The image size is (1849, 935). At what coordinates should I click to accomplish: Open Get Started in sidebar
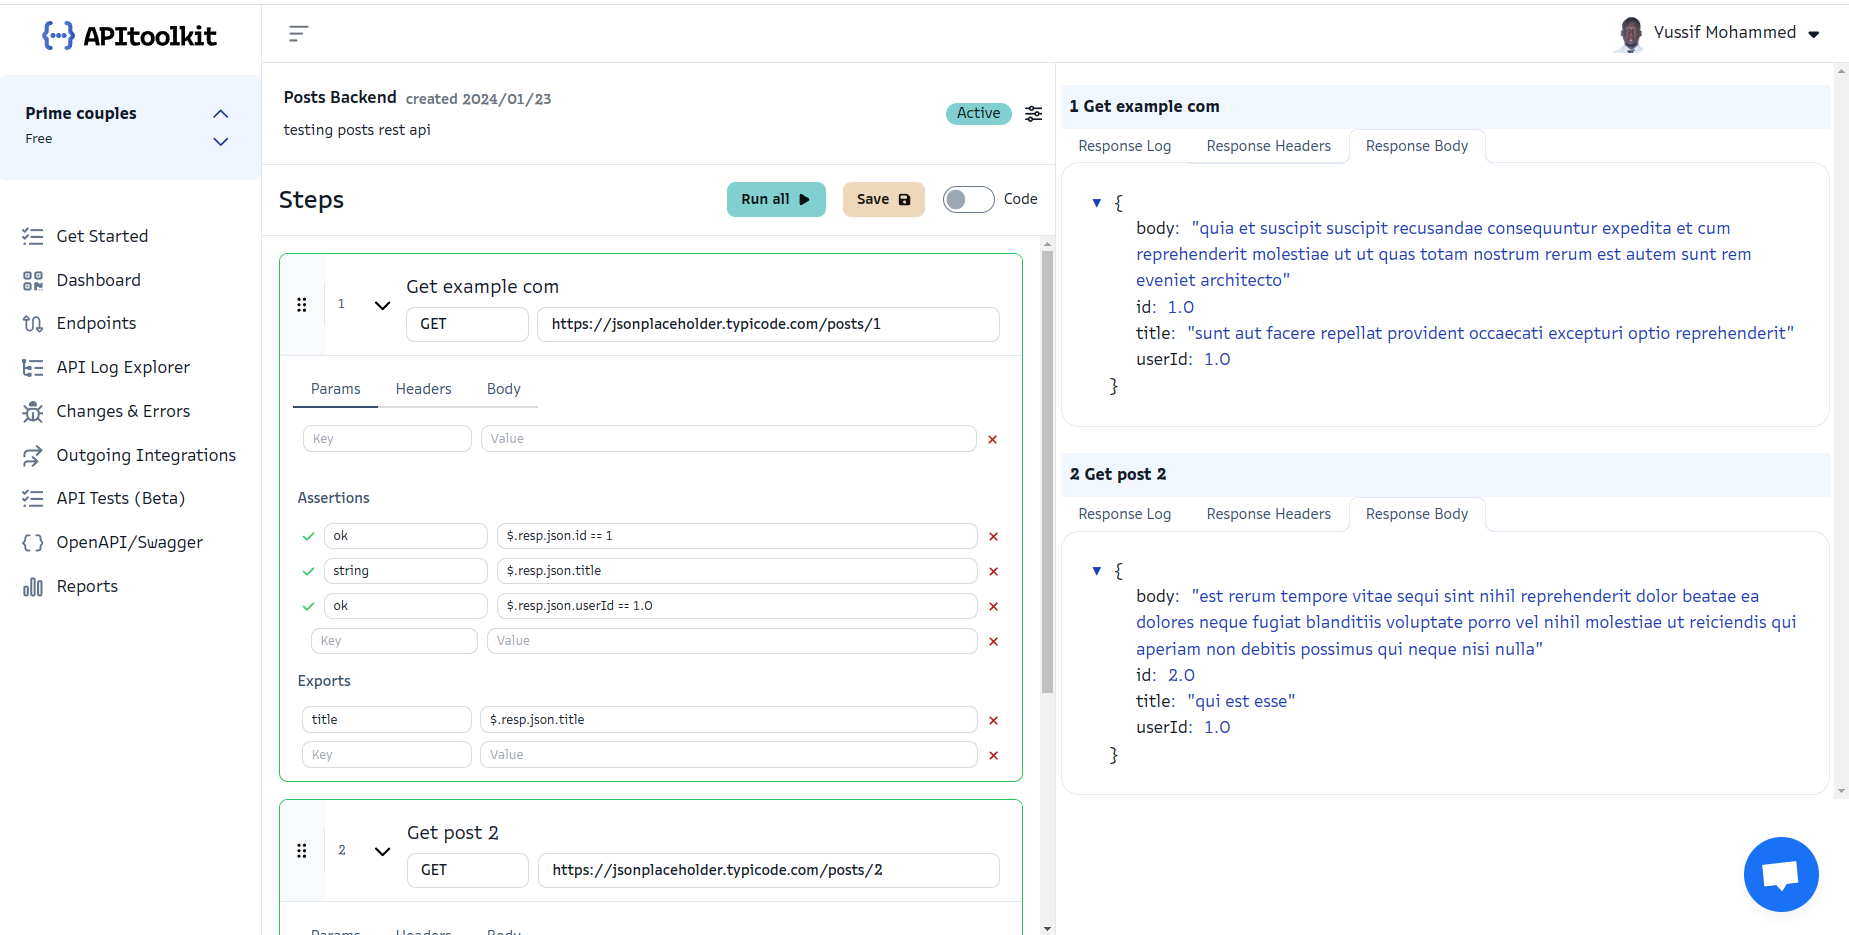(102, 236)
